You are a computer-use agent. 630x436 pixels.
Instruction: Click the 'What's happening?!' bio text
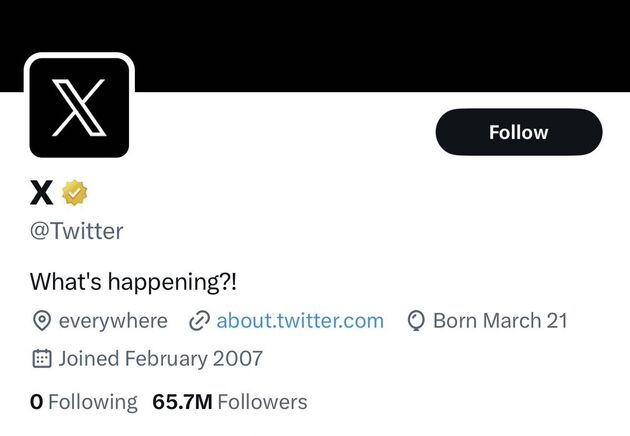pyautogui.click(x=133, y=281)
